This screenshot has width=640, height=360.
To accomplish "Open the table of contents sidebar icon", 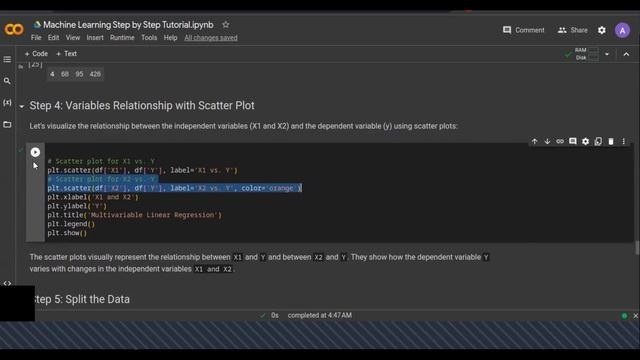I will coord(7,60).
